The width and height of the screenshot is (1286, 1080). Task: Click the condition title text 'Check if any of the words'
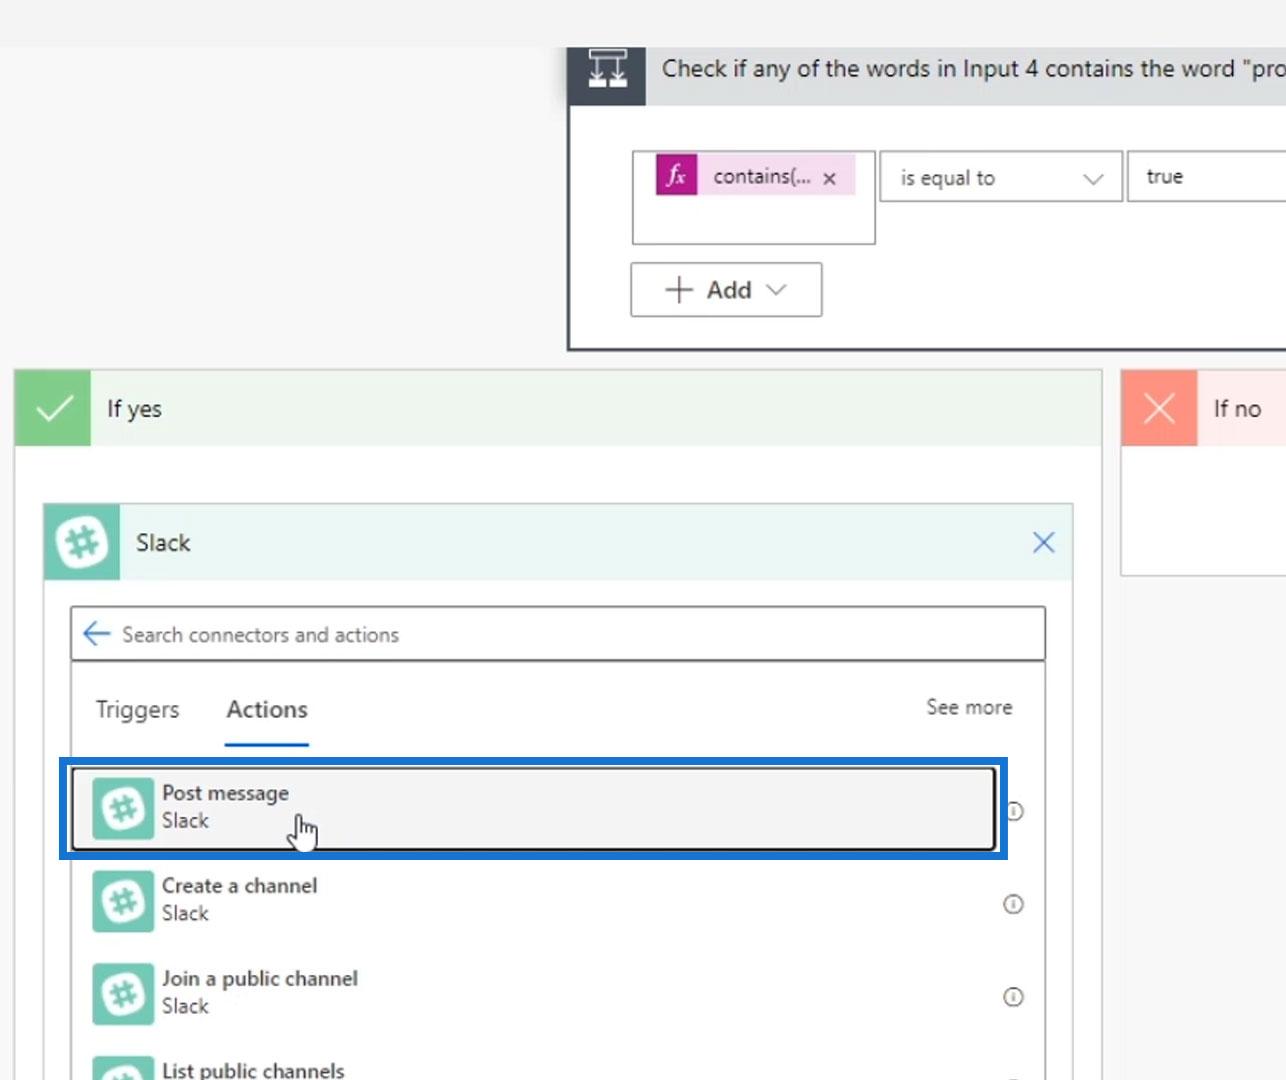point(972,69)
